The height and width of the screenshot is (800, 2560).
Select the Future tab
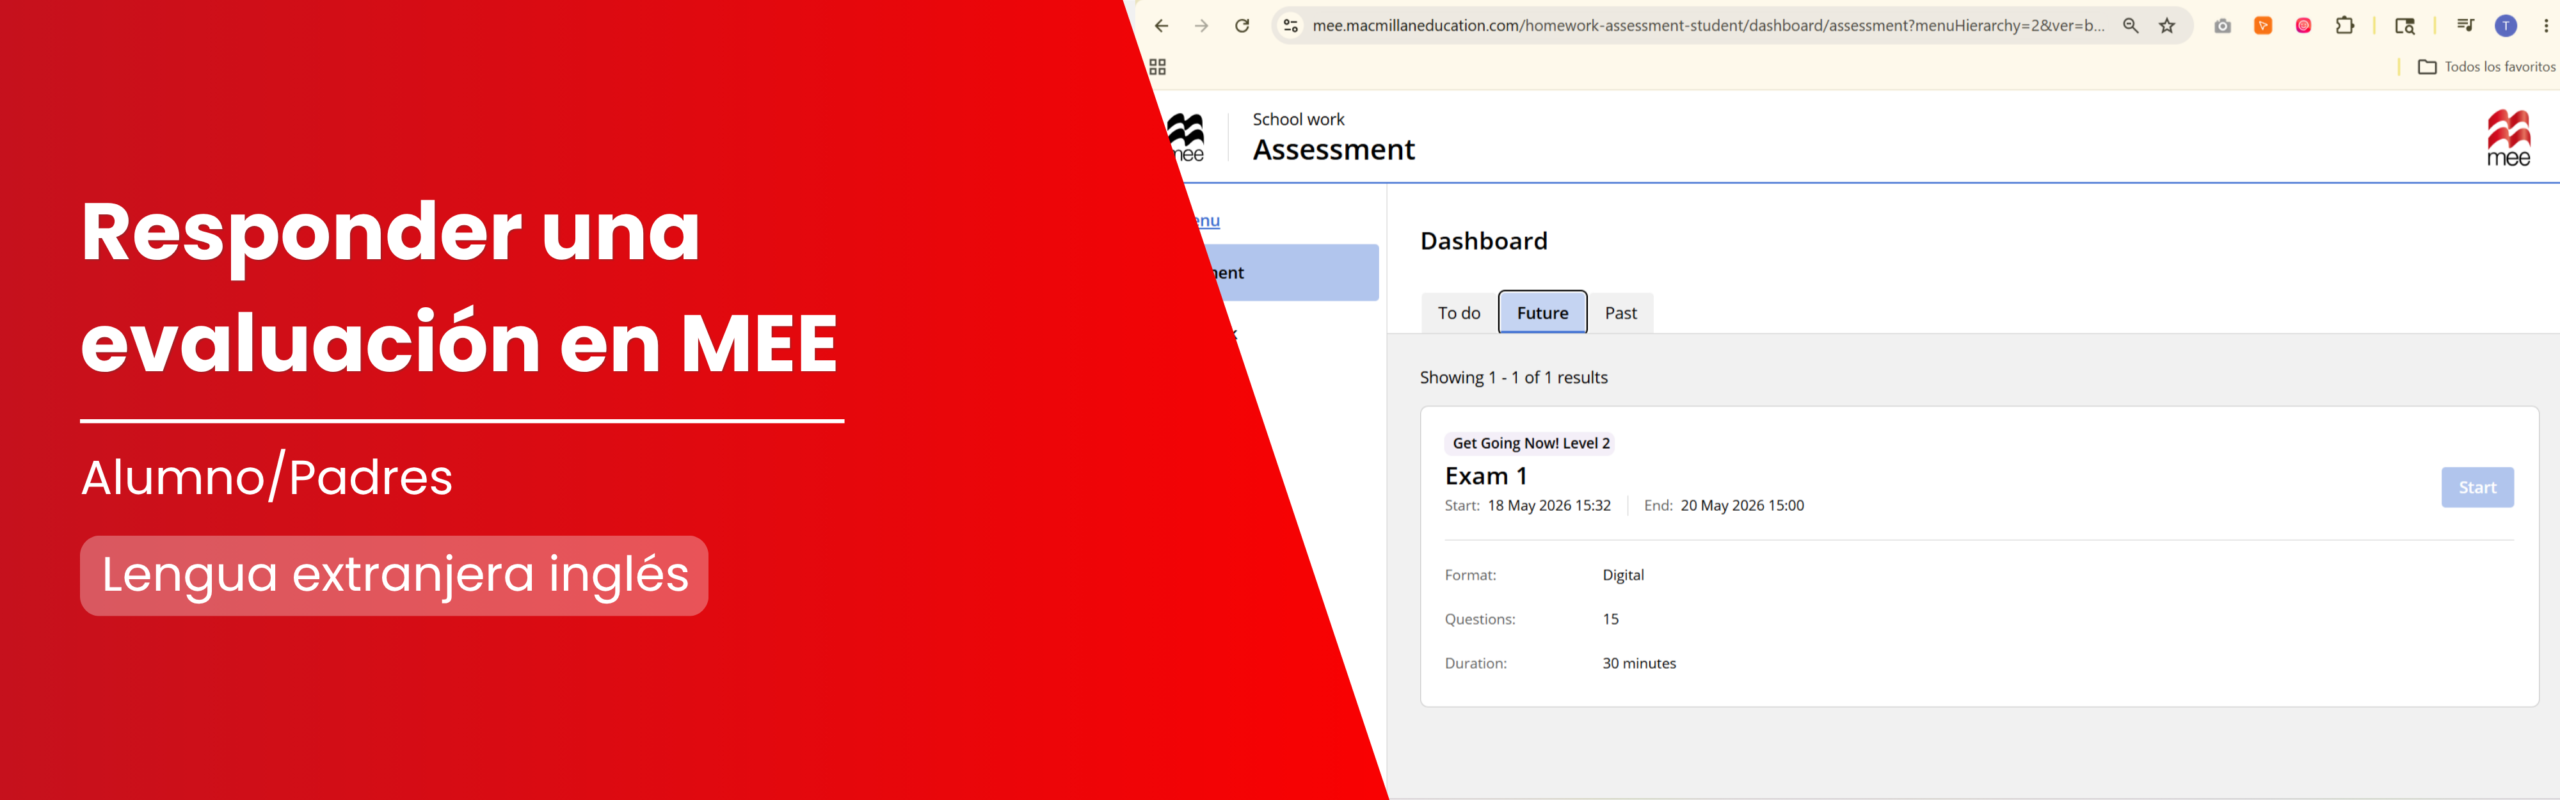[x=1542, y=313]
